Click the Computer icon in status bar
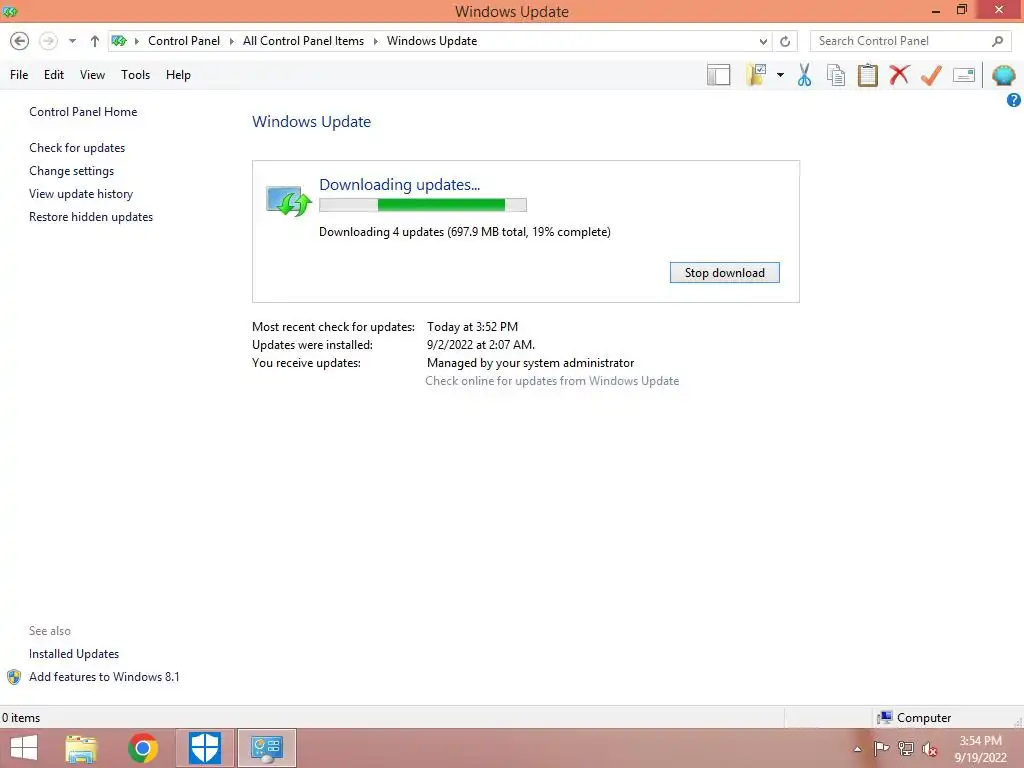The width and height of the screenshot is (1024, 768). click(885, 718)
